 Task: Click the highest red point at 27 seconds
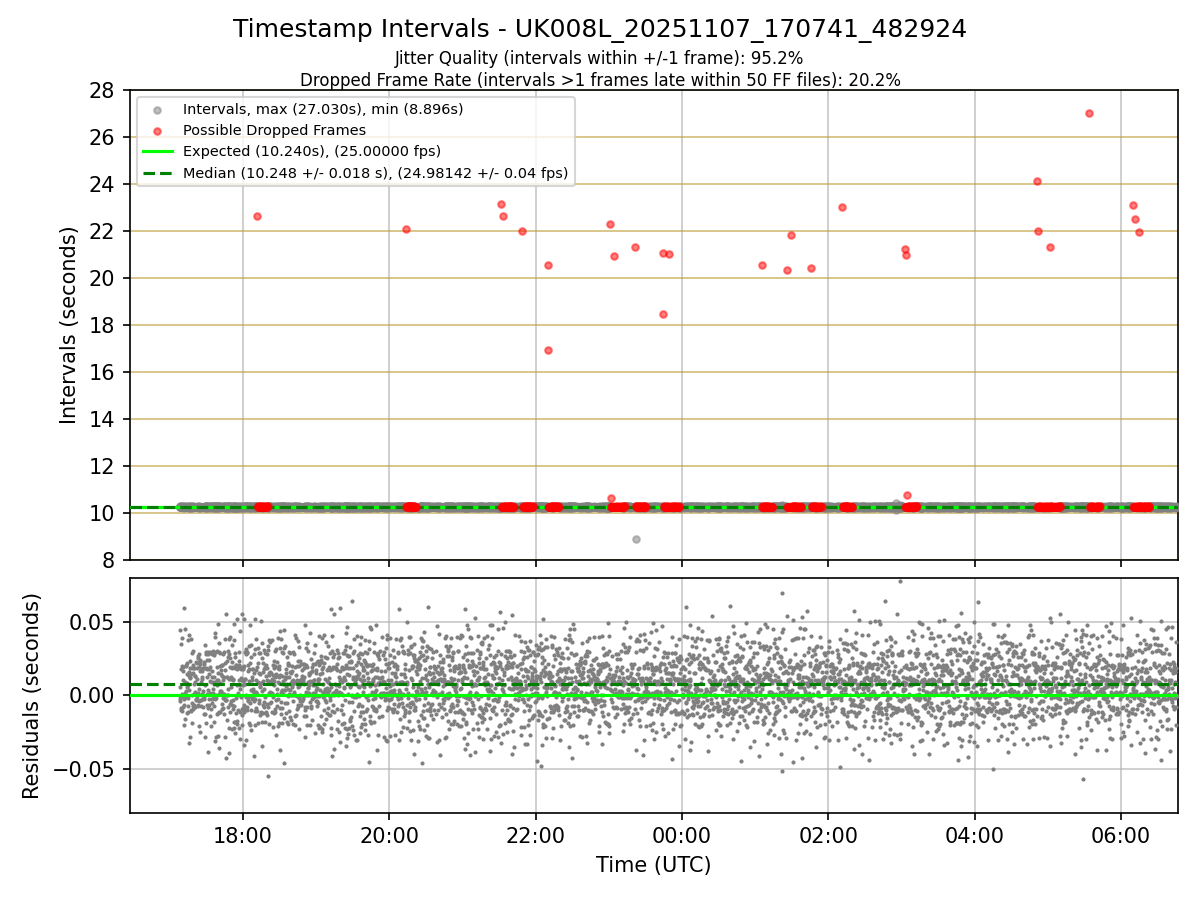click(1089, 113)
